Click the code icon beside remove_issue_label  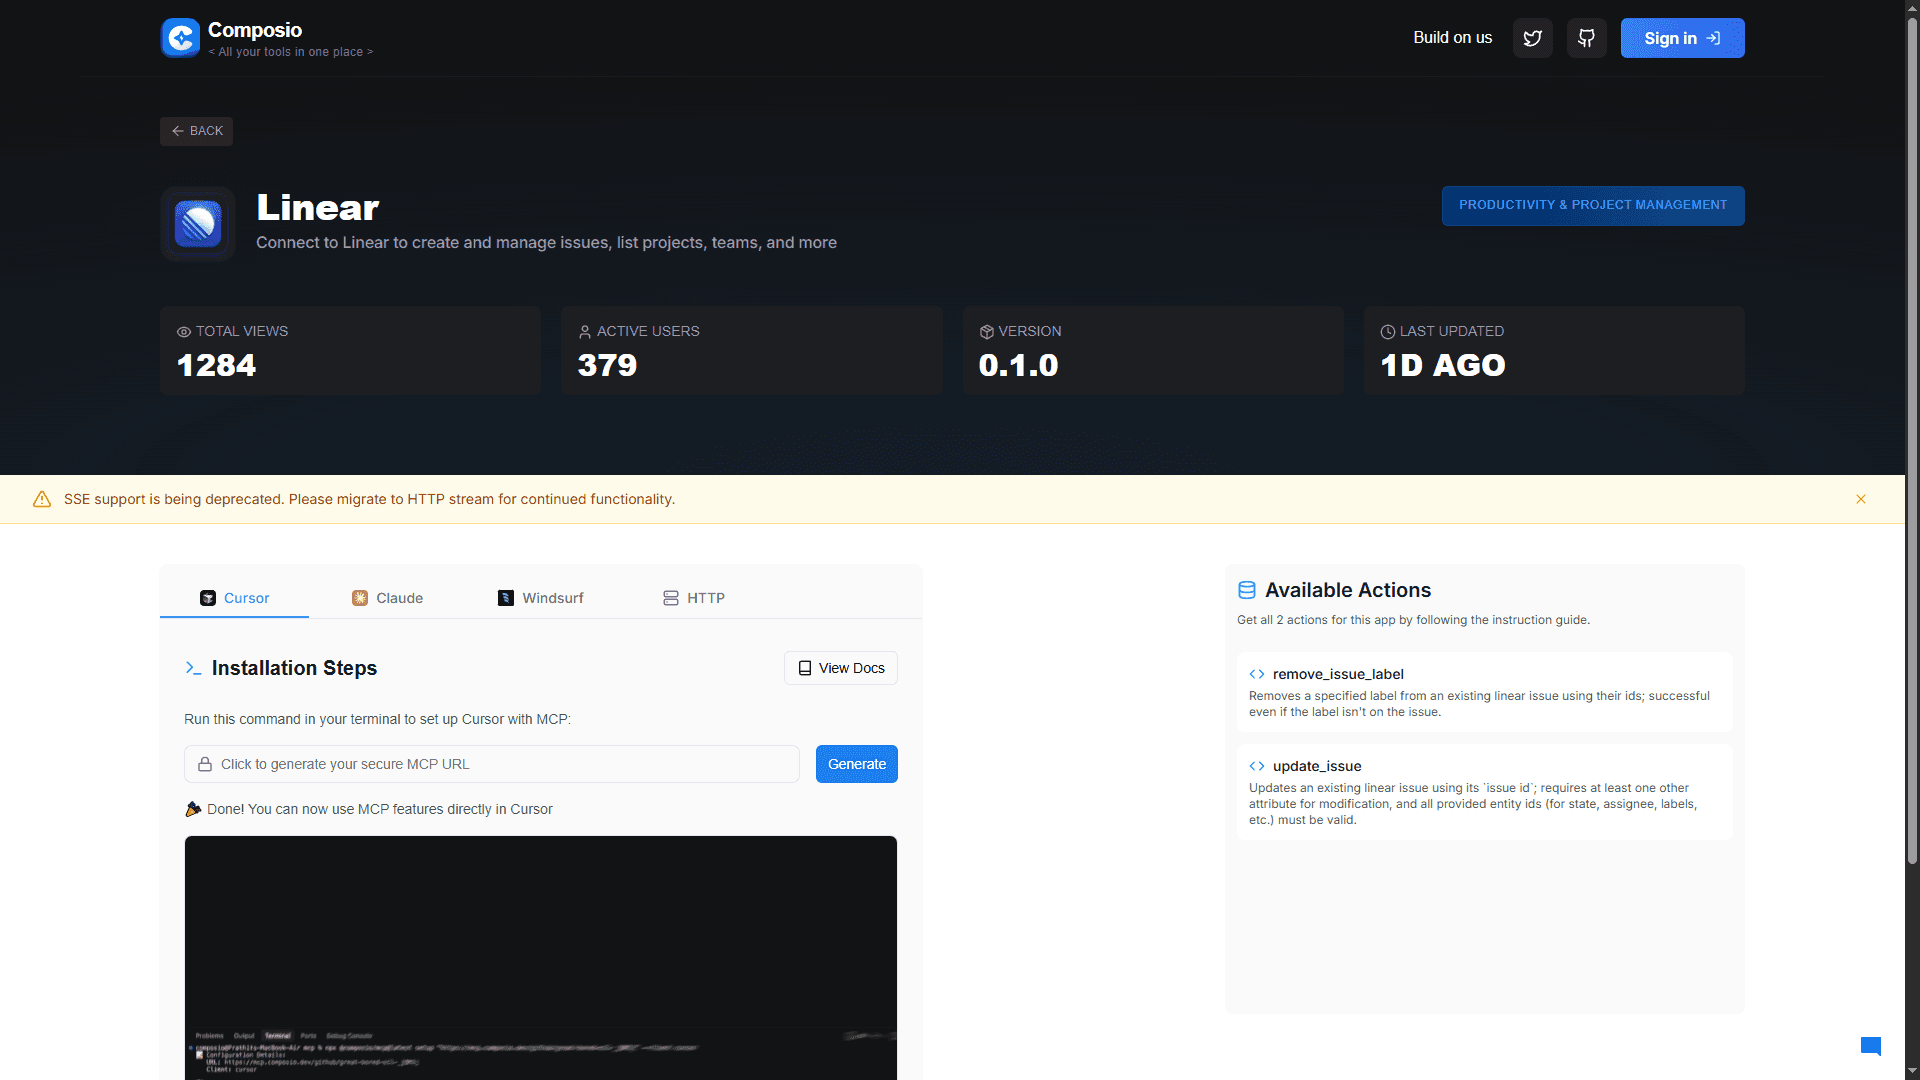click(1257, 674)
